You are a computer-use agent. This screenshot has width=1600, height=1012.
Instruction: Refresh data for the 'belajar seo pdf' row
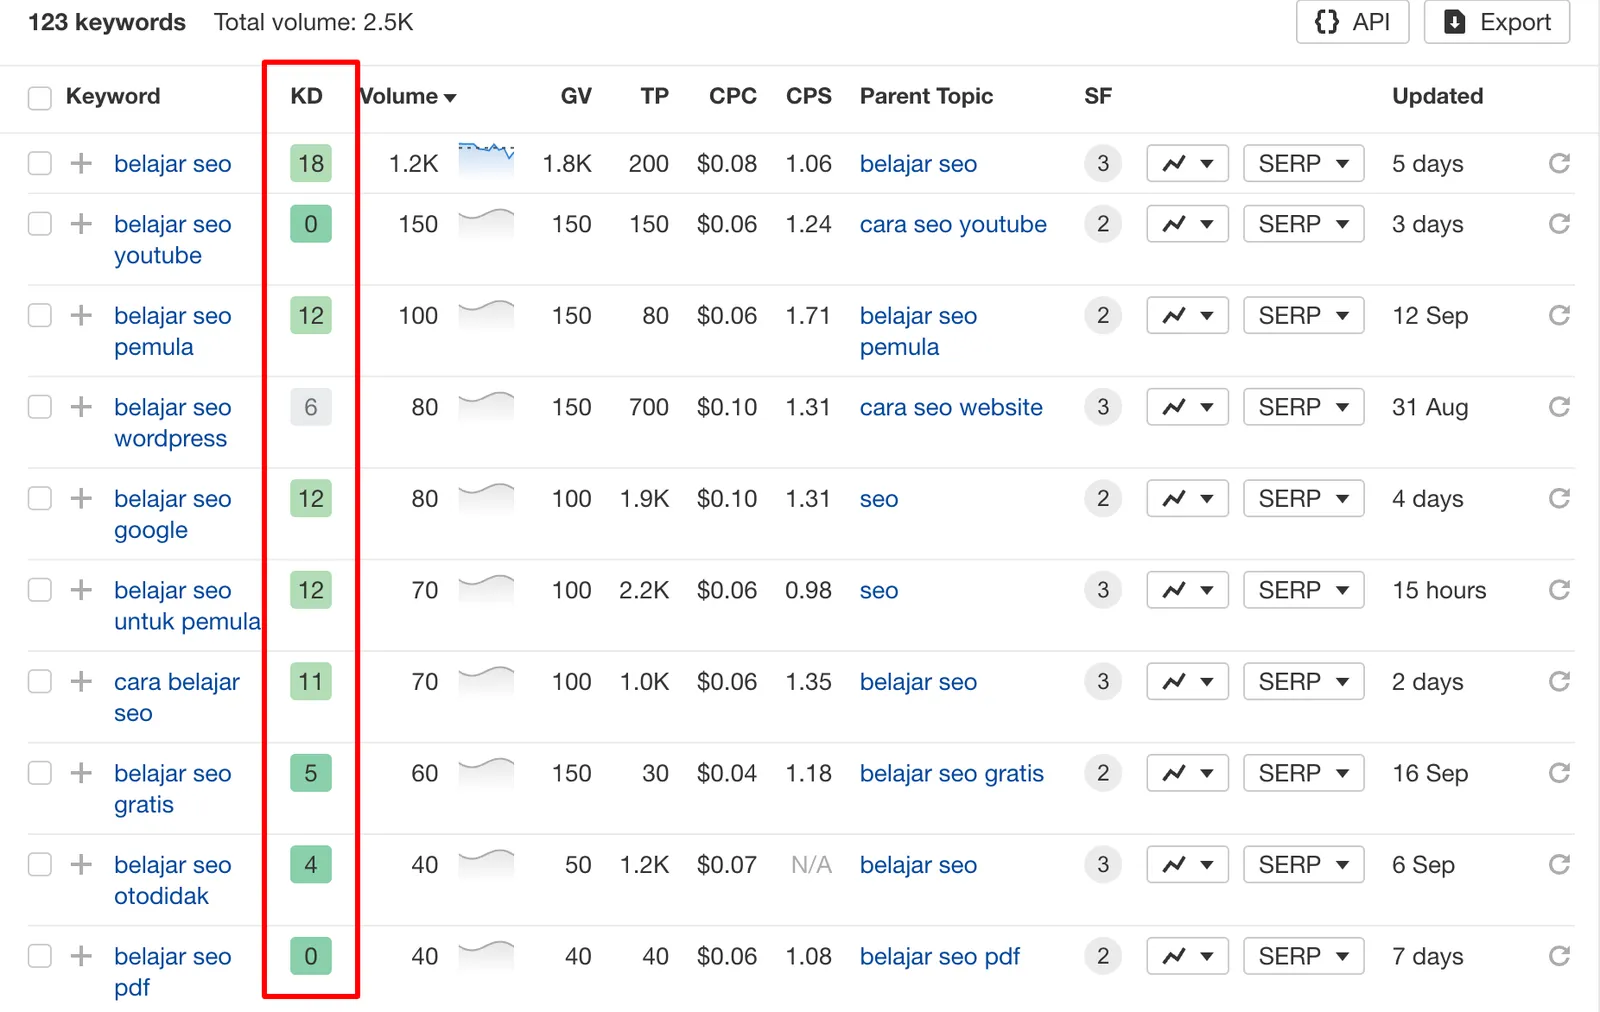(1558, 956)
